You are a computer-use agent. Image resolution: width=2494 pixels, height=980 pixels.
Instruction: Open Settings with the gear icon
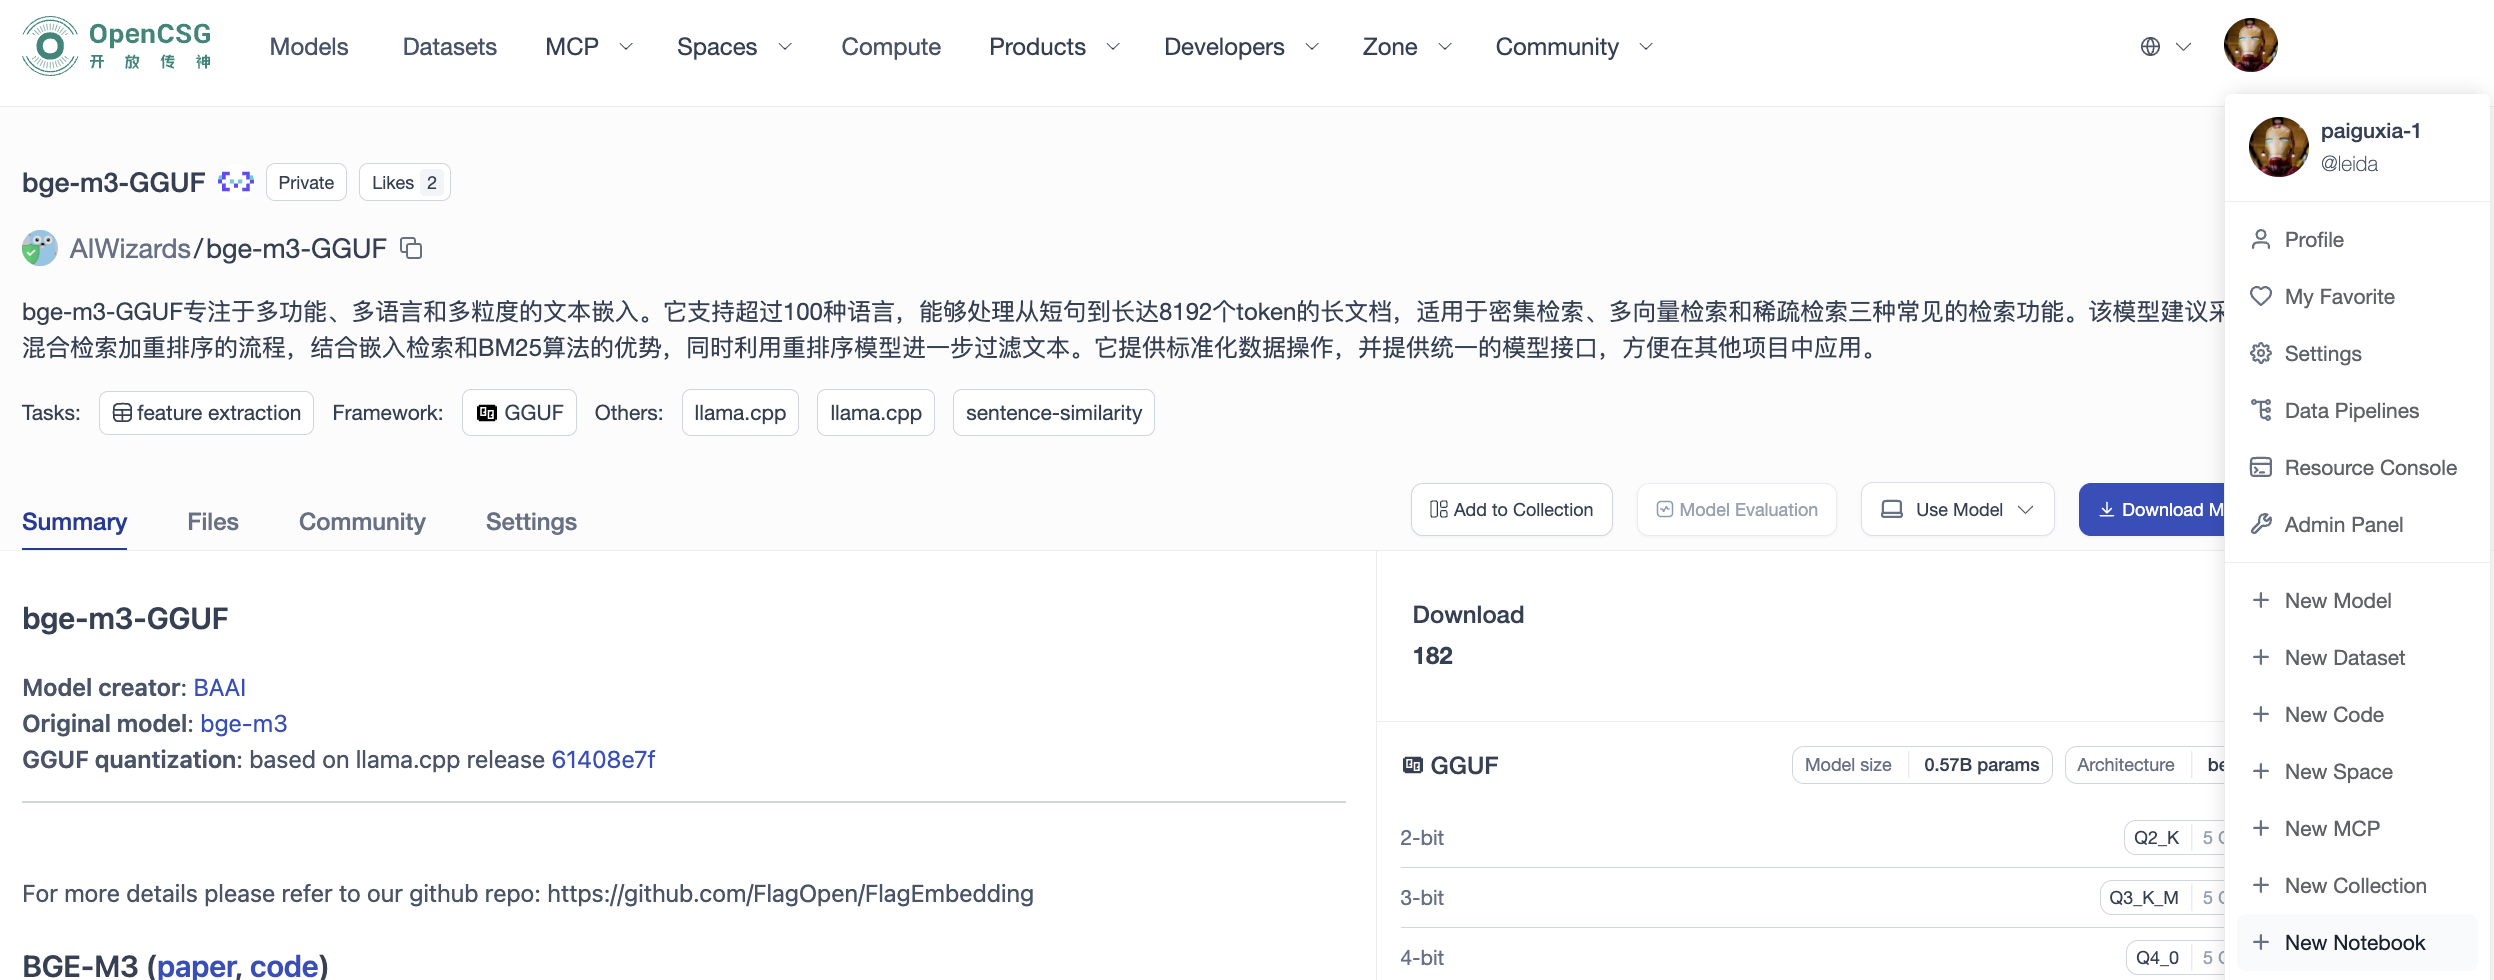pos(2322,354)
